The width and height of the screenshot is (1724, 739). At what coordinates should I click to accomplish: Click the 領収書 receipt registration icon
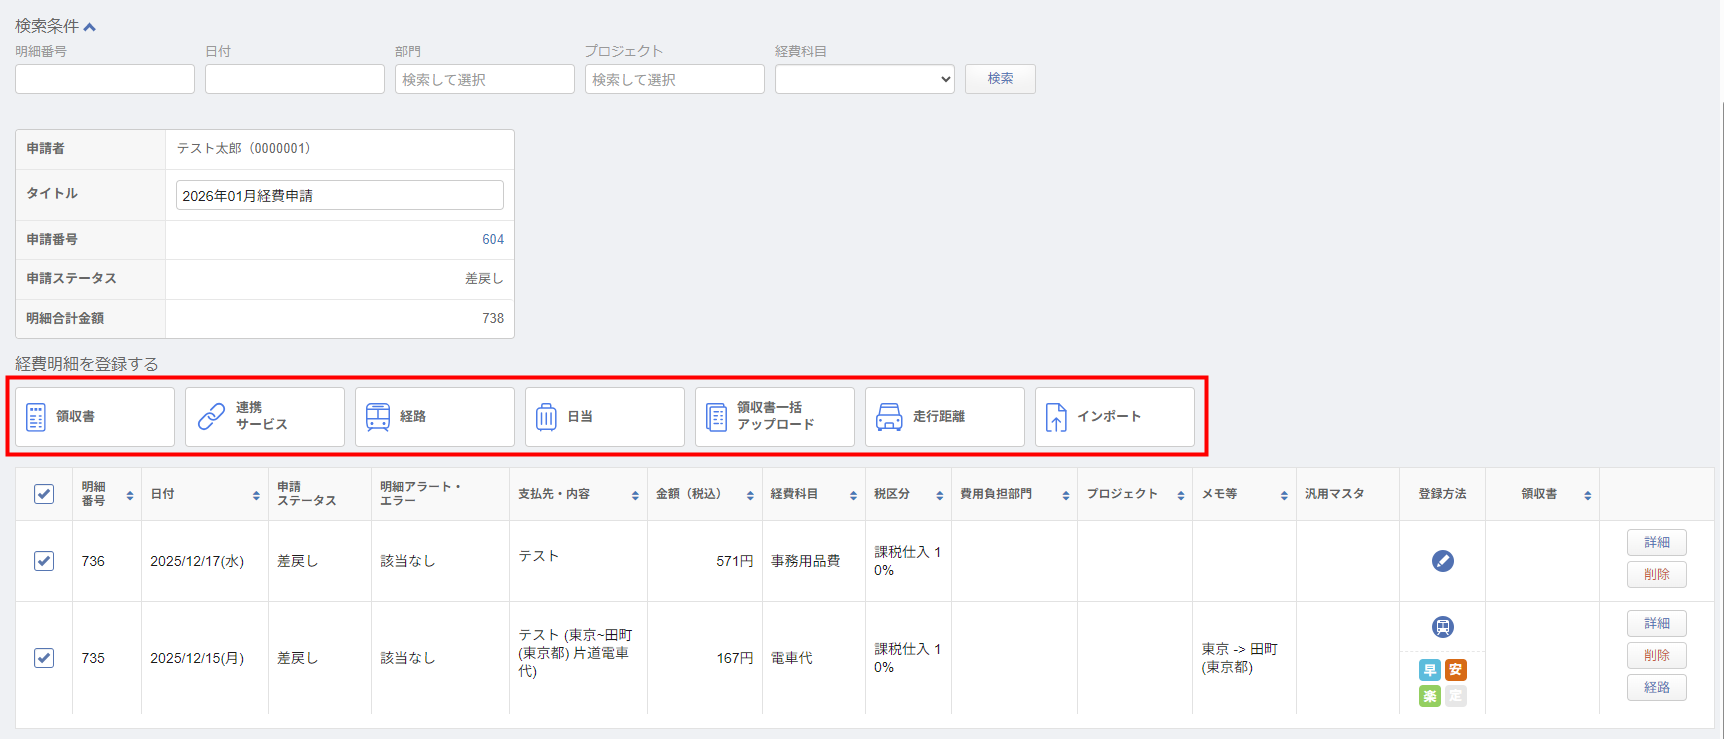pos(36,417)
